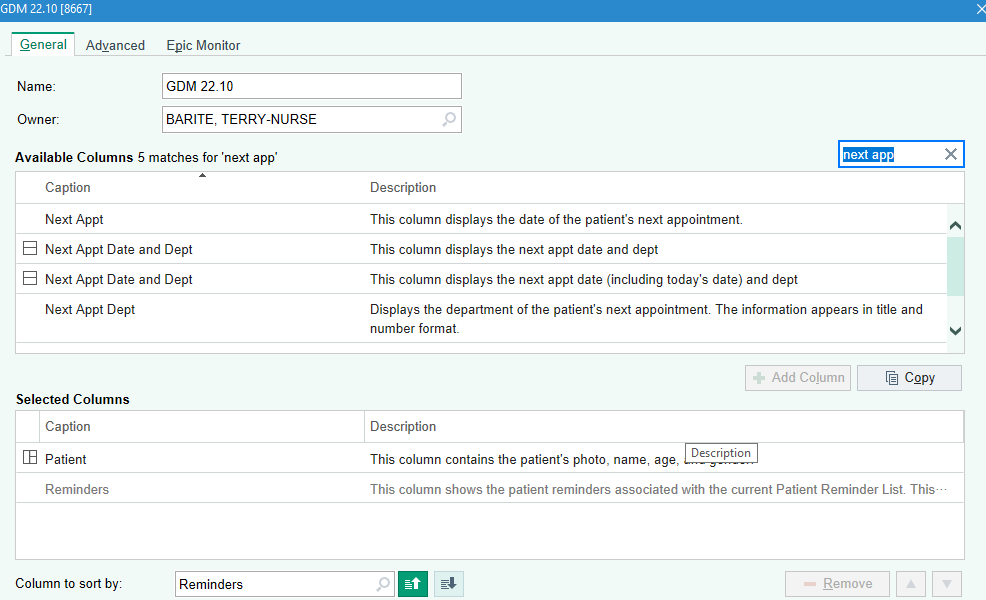This screenshot has height=600, width=986.
Task: Click the Reminders description text
Action: [658, 489]
